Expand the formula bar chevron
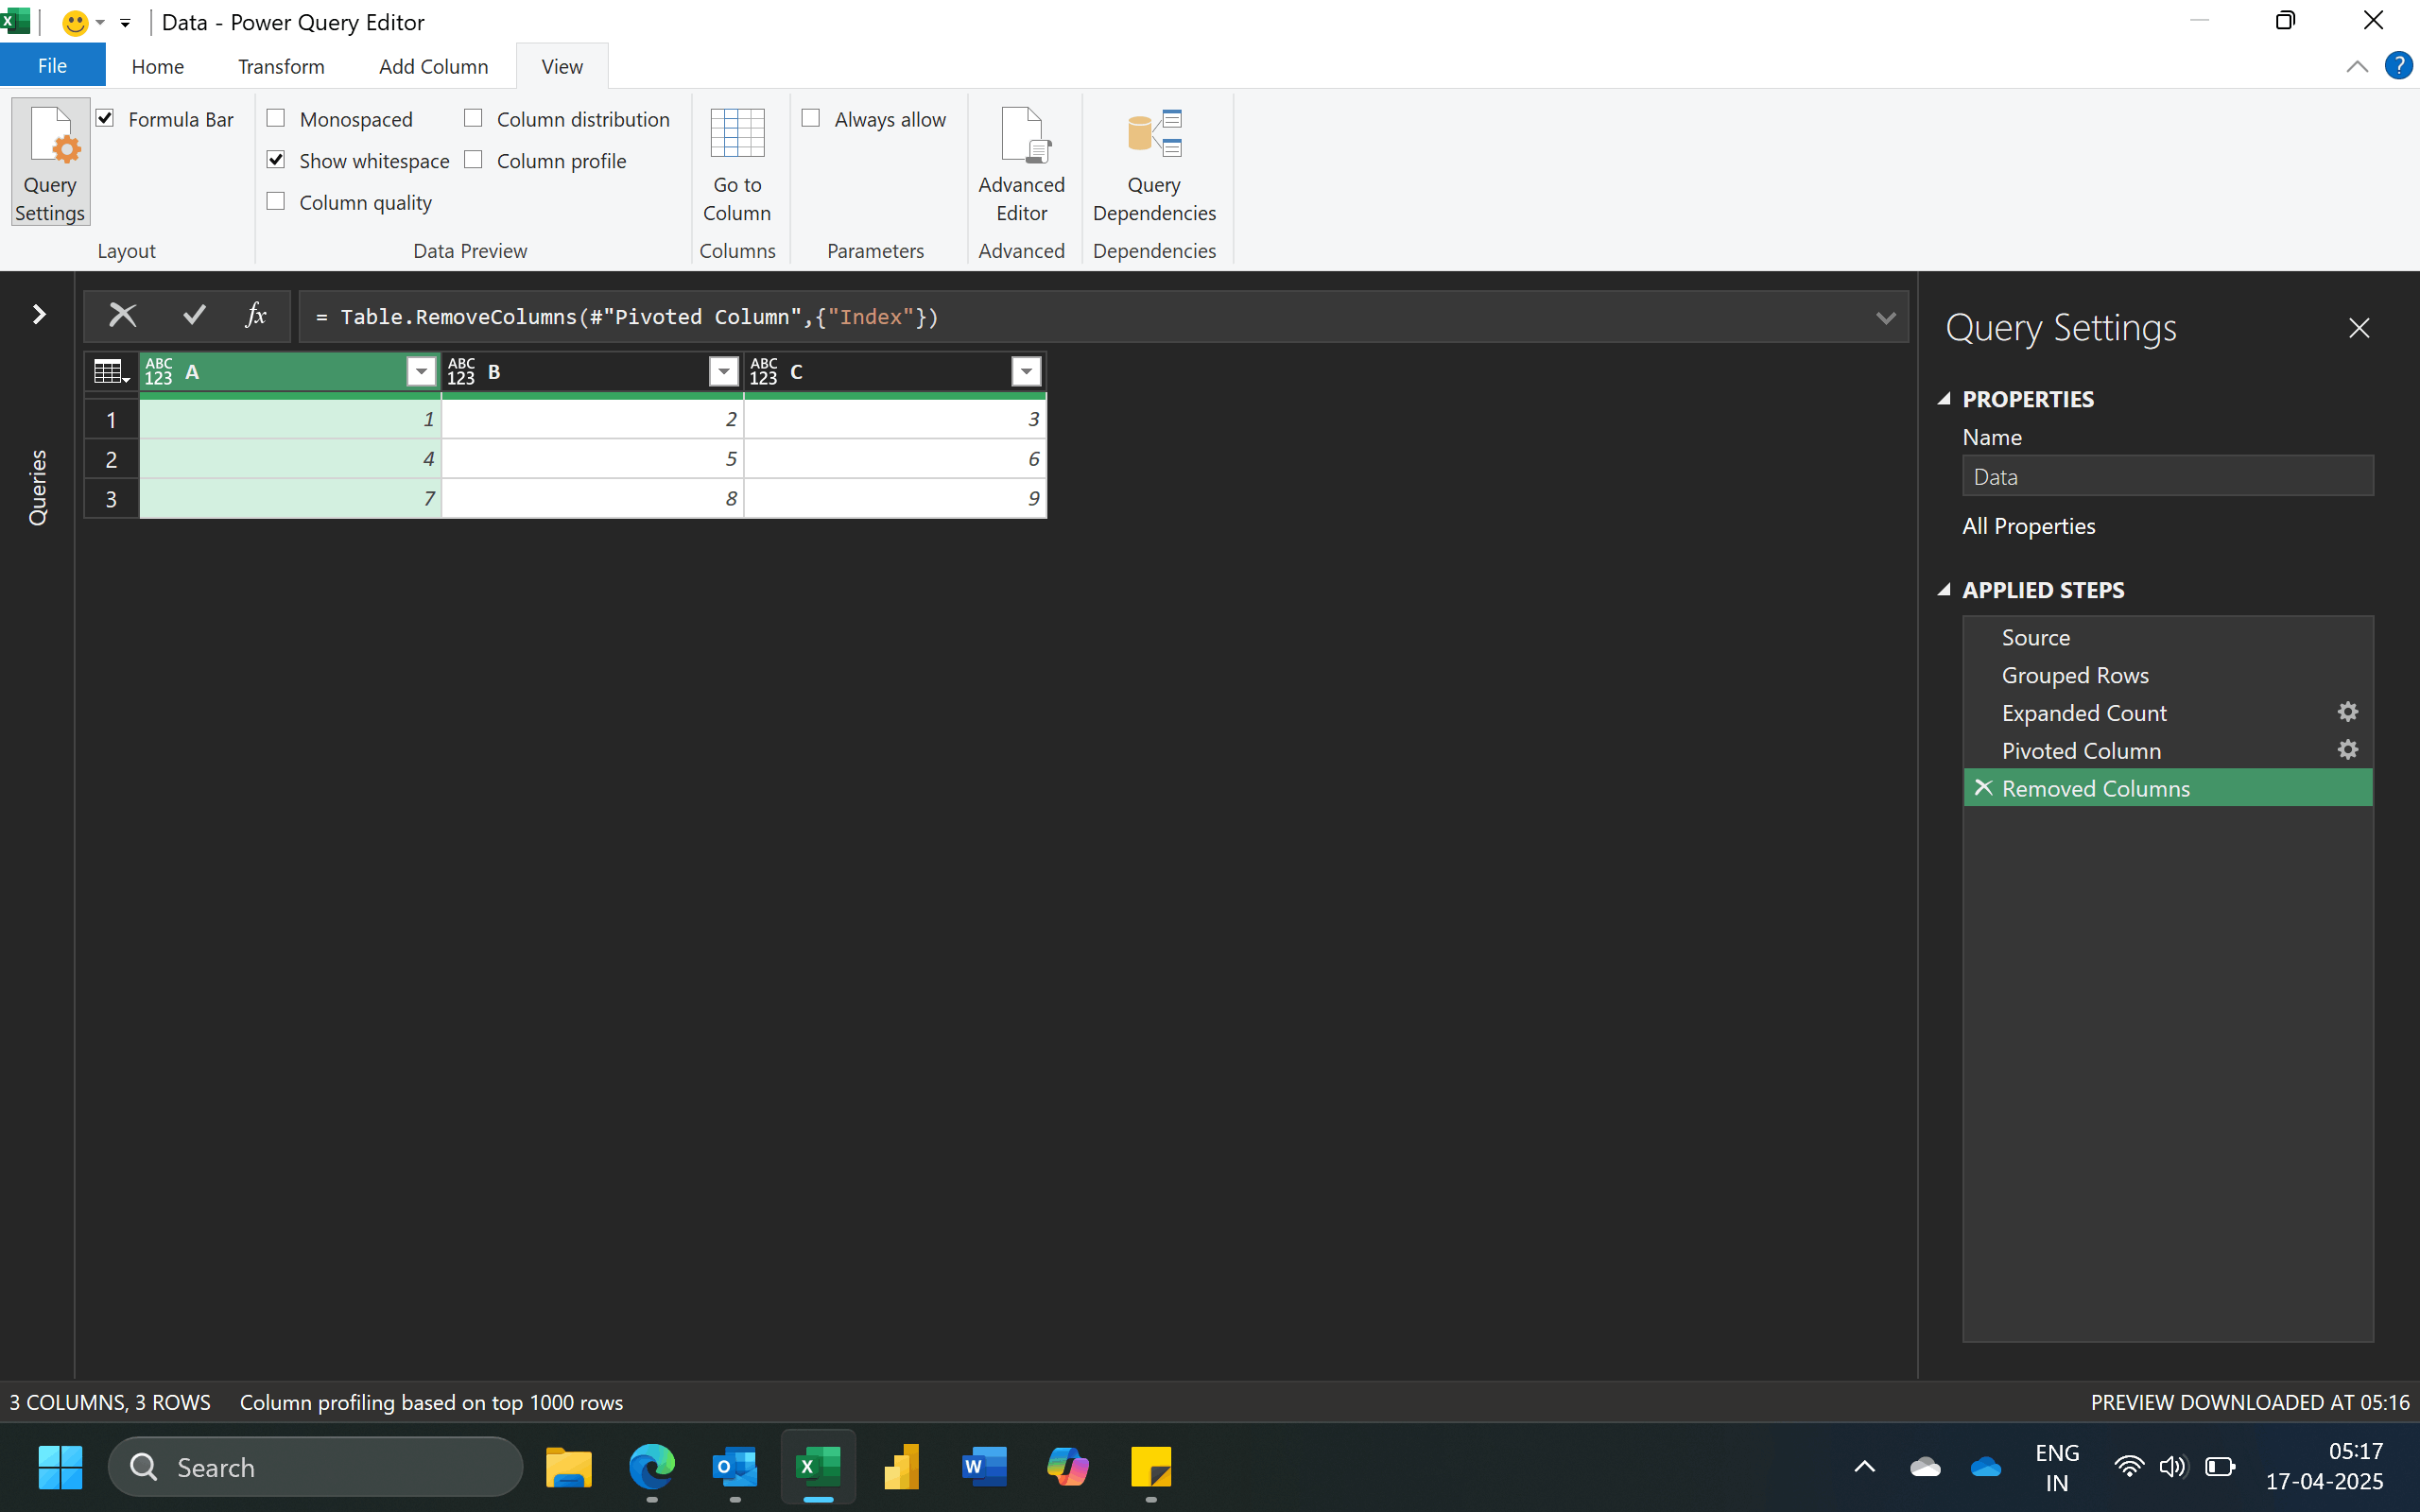The height and width of the screenshot is (1512, 2420). tap(1885, 318)
